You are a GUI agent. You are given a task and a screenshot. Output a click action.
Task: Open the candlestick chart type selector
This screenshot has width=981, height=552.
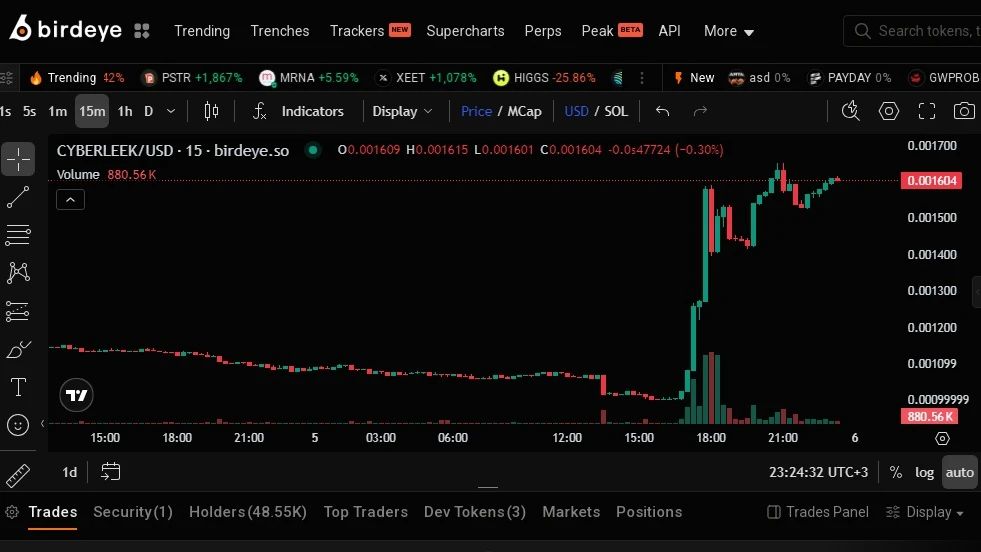coord(211,111)
